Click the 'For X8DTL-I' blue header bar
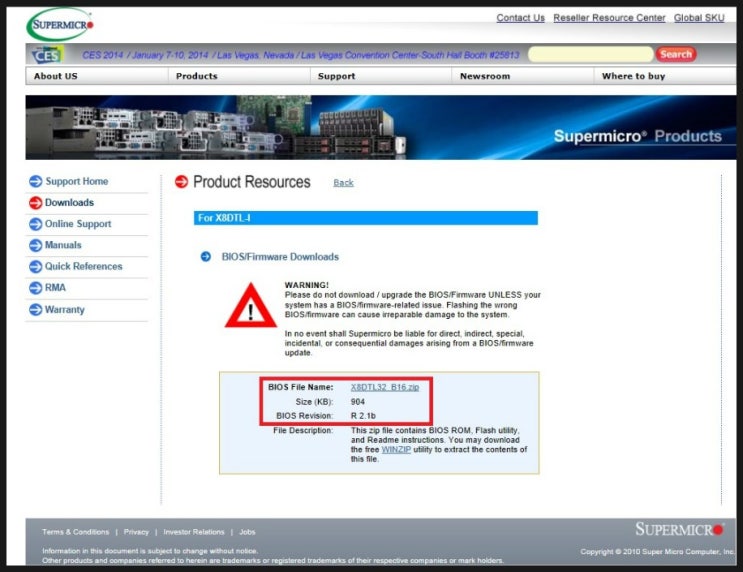This screenshot has width=743, height=572. (366, 218)
